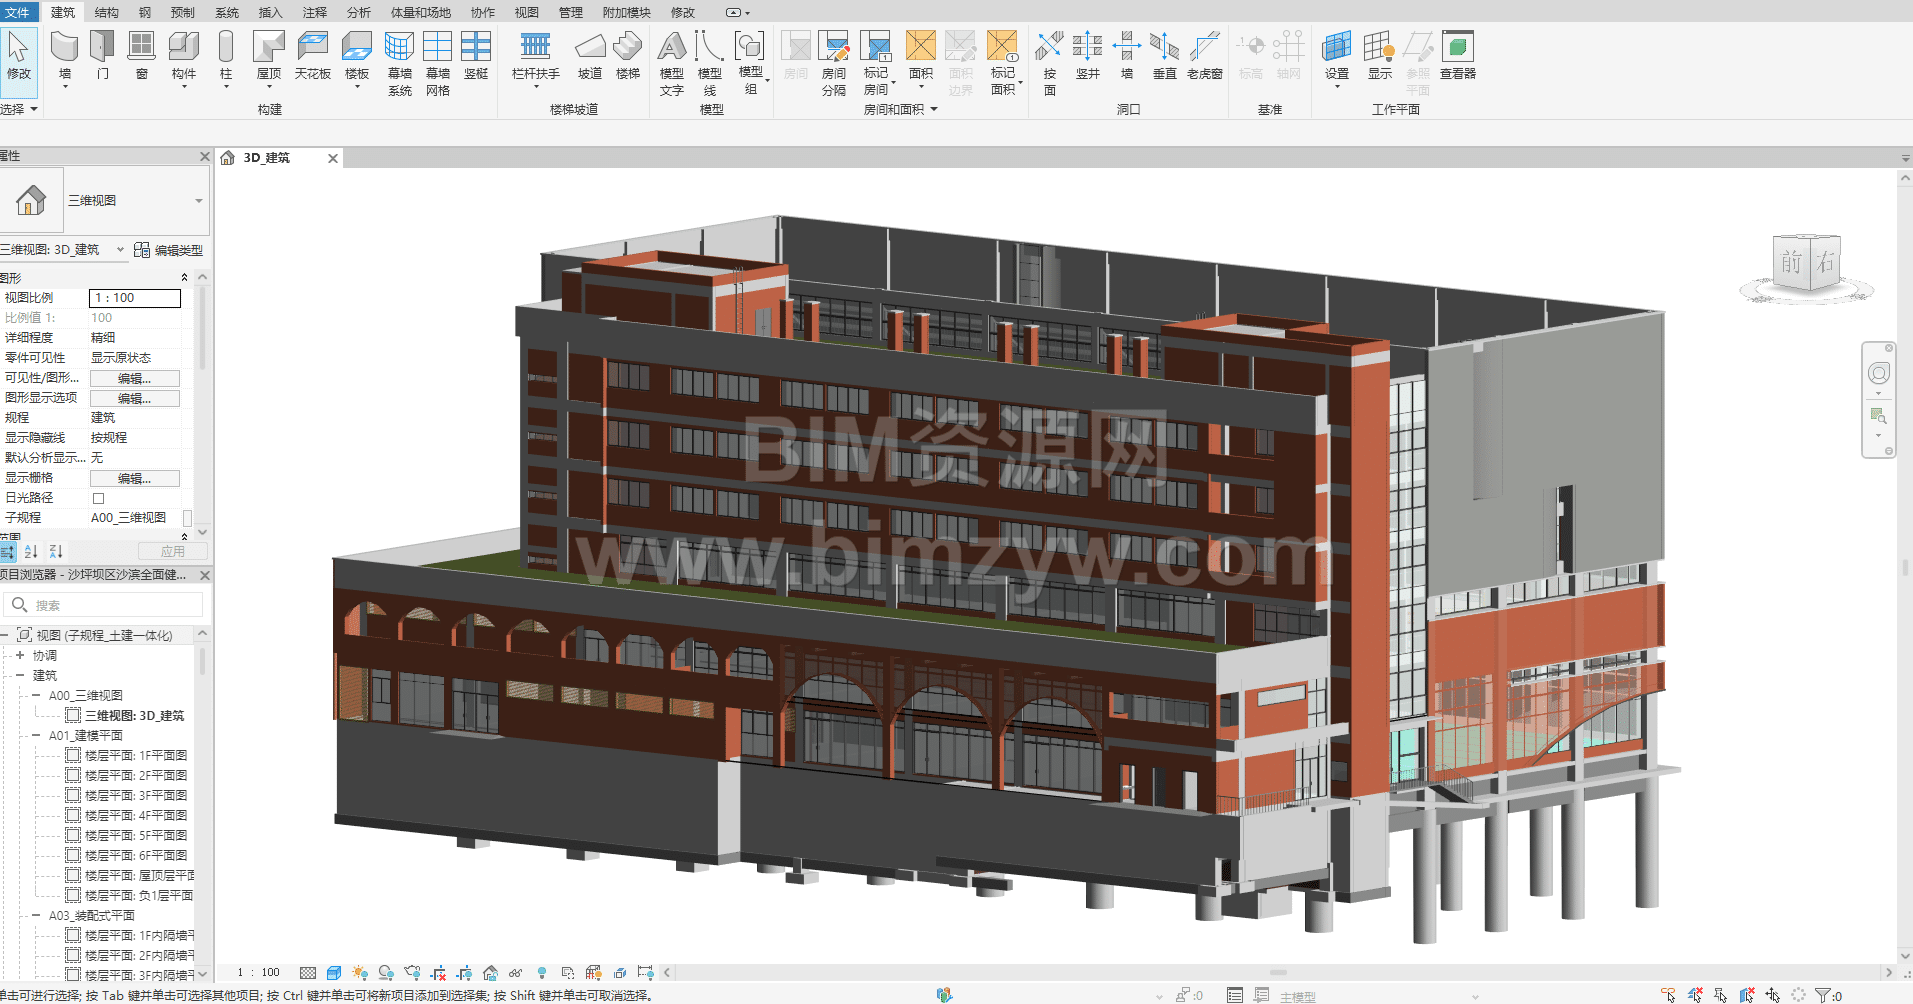The image size is (1913, 1004).
Task: Toggle shadows in view control bar
Action: click(386, 972)
